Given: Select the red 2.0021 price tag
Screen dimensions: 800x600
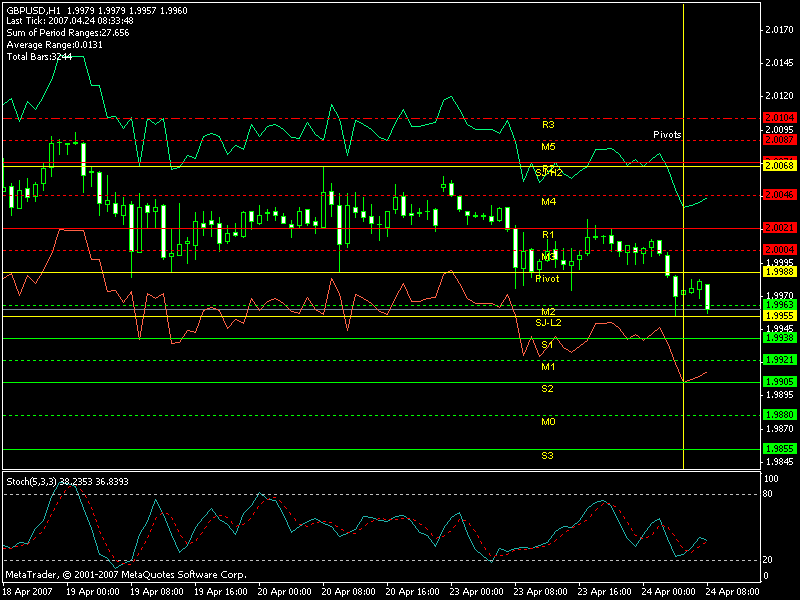Looking at the screenshot, I should tap(778, 228).
